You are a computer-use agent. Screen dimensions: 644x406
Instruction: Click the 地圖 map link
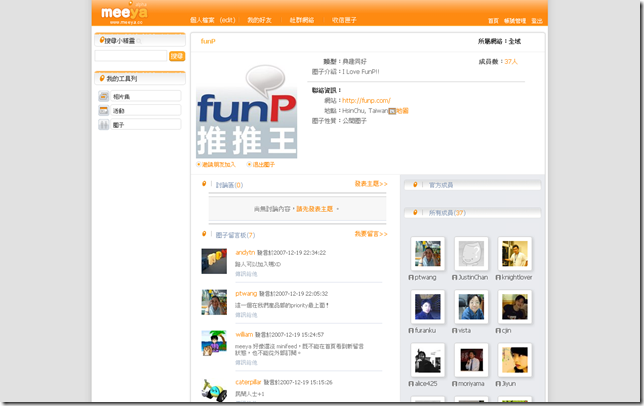(402, 111)
